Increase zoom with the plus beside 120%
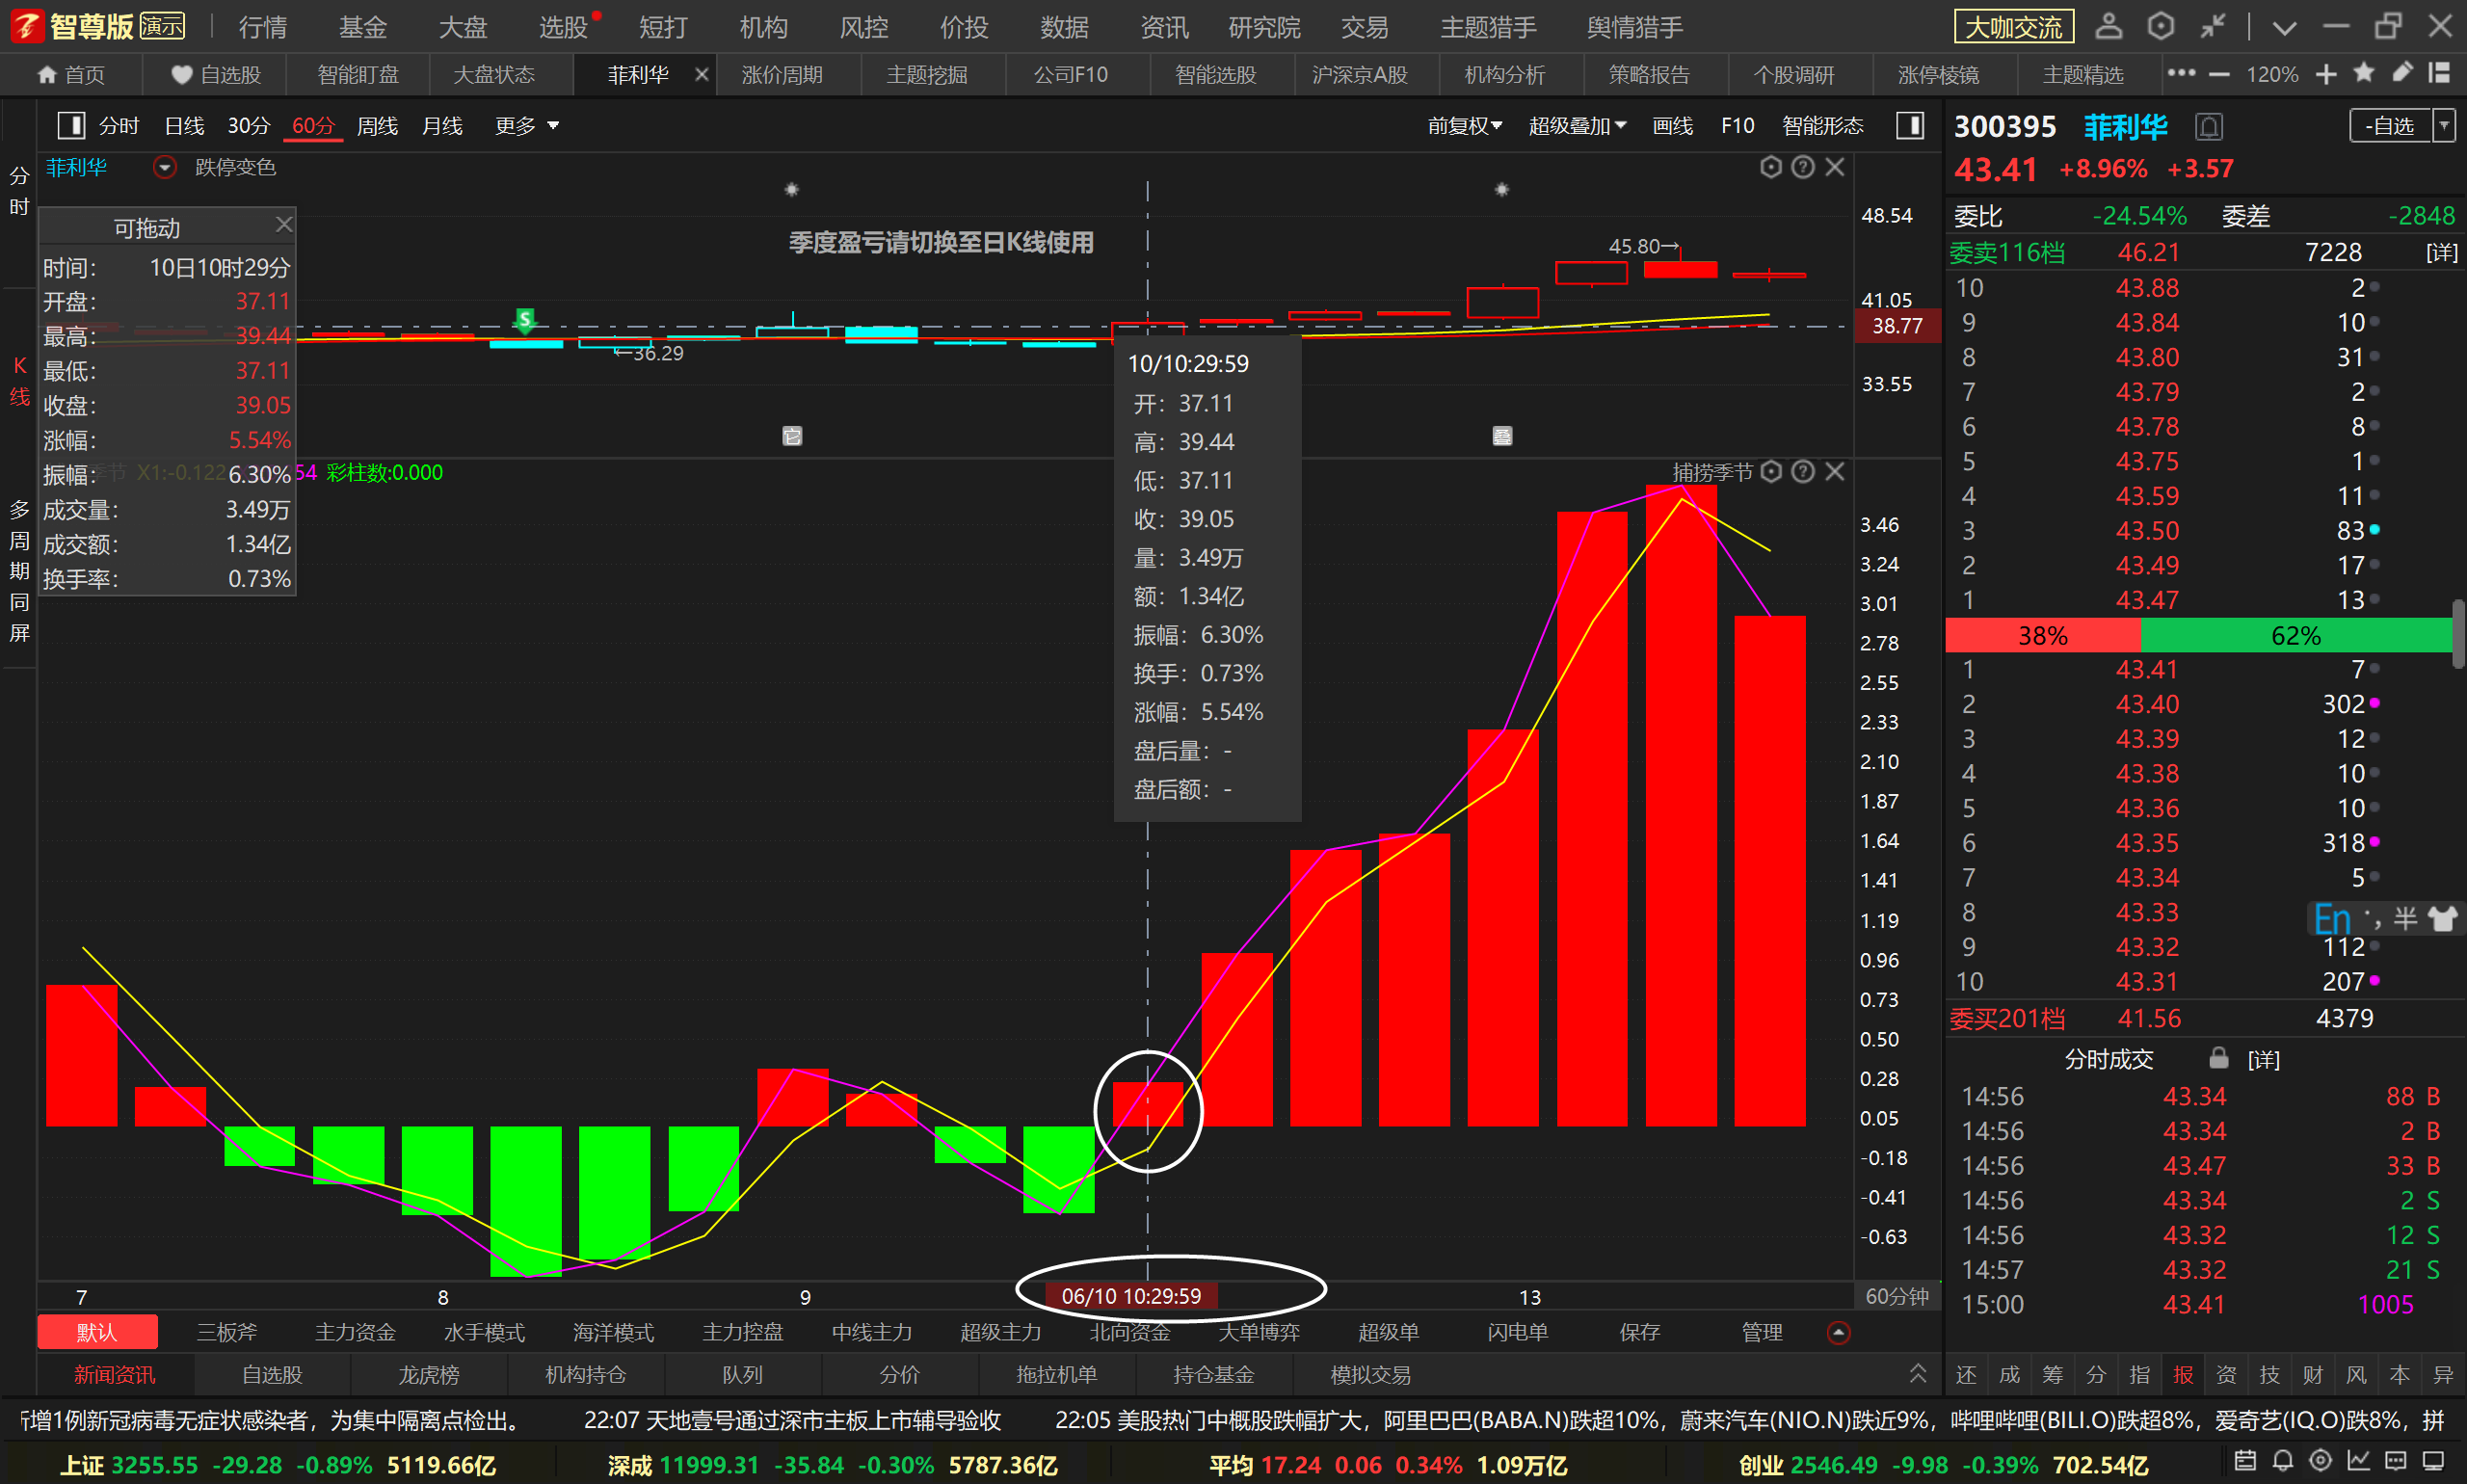Viewport: 2467px width, 1484px height. click(2326, 74)
